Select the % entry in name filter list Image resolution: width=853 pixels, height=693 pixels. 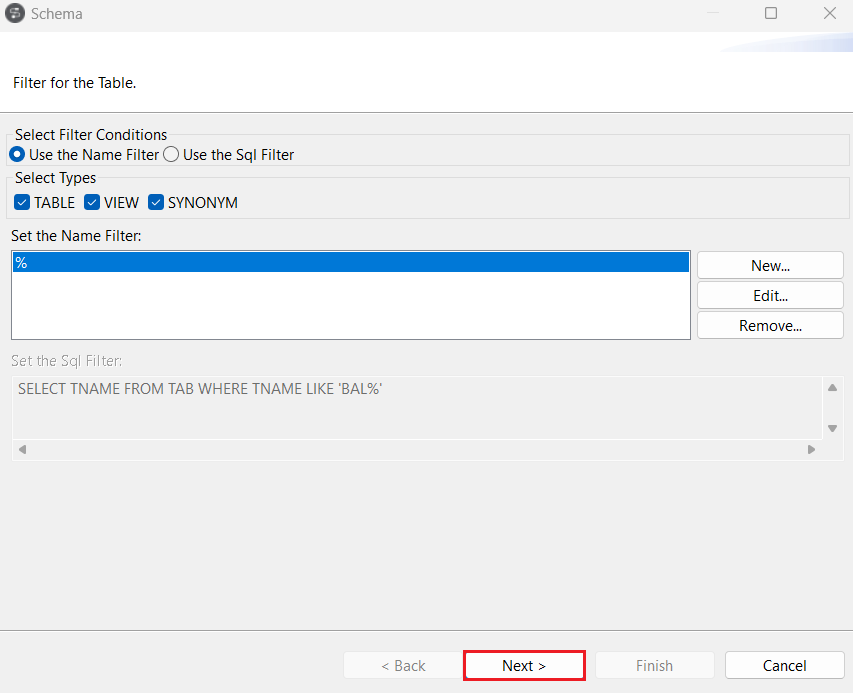(x=350, y=262)
